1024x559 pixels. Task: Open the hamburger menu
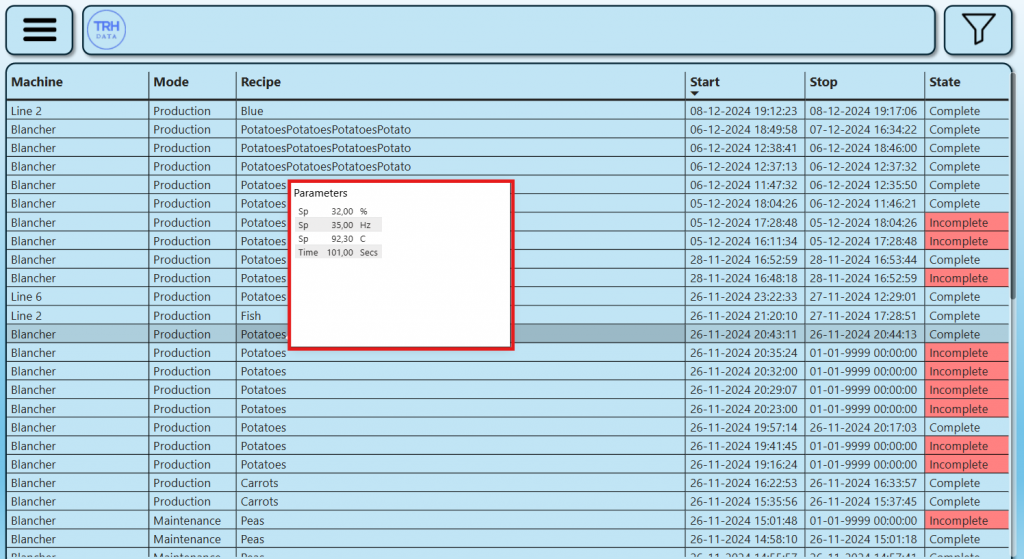coord(39,30)
